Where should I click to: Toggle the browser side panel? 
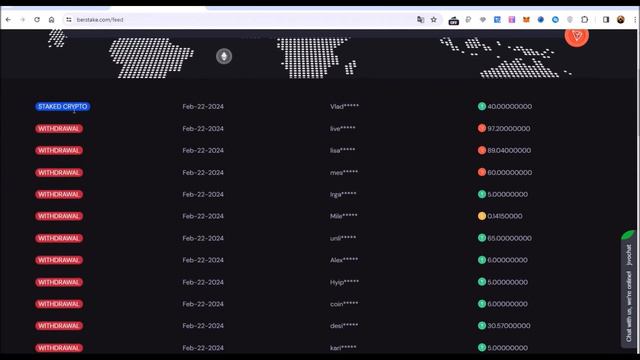coord(606,20)
